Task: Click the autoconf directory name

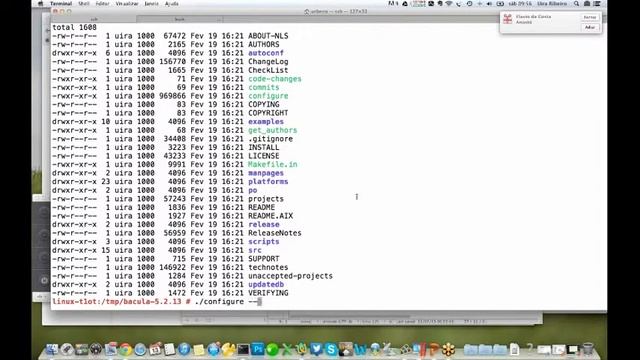Action: (266, 53)
